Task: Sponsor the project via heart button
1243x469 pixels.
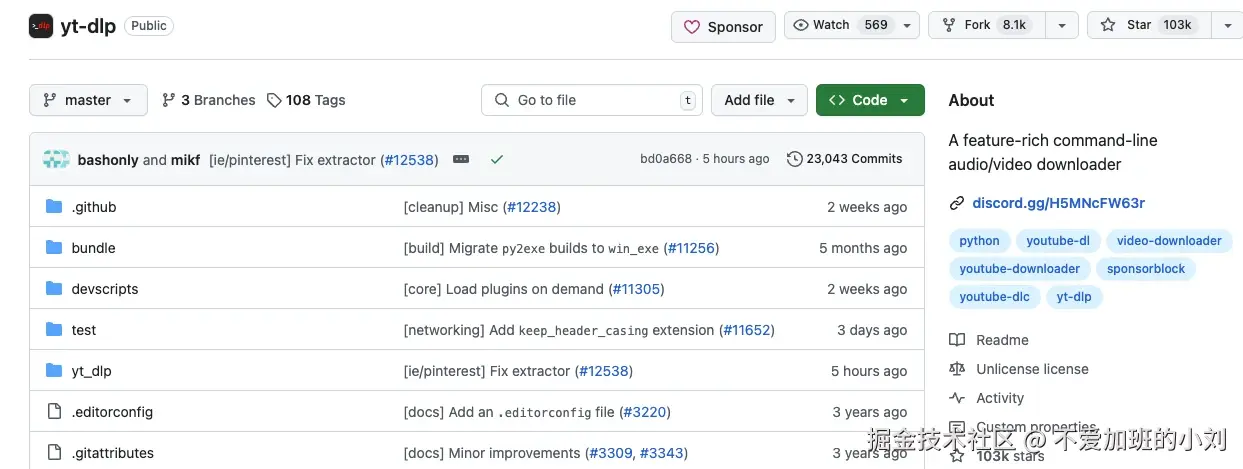Action: [x=723, y=27]
